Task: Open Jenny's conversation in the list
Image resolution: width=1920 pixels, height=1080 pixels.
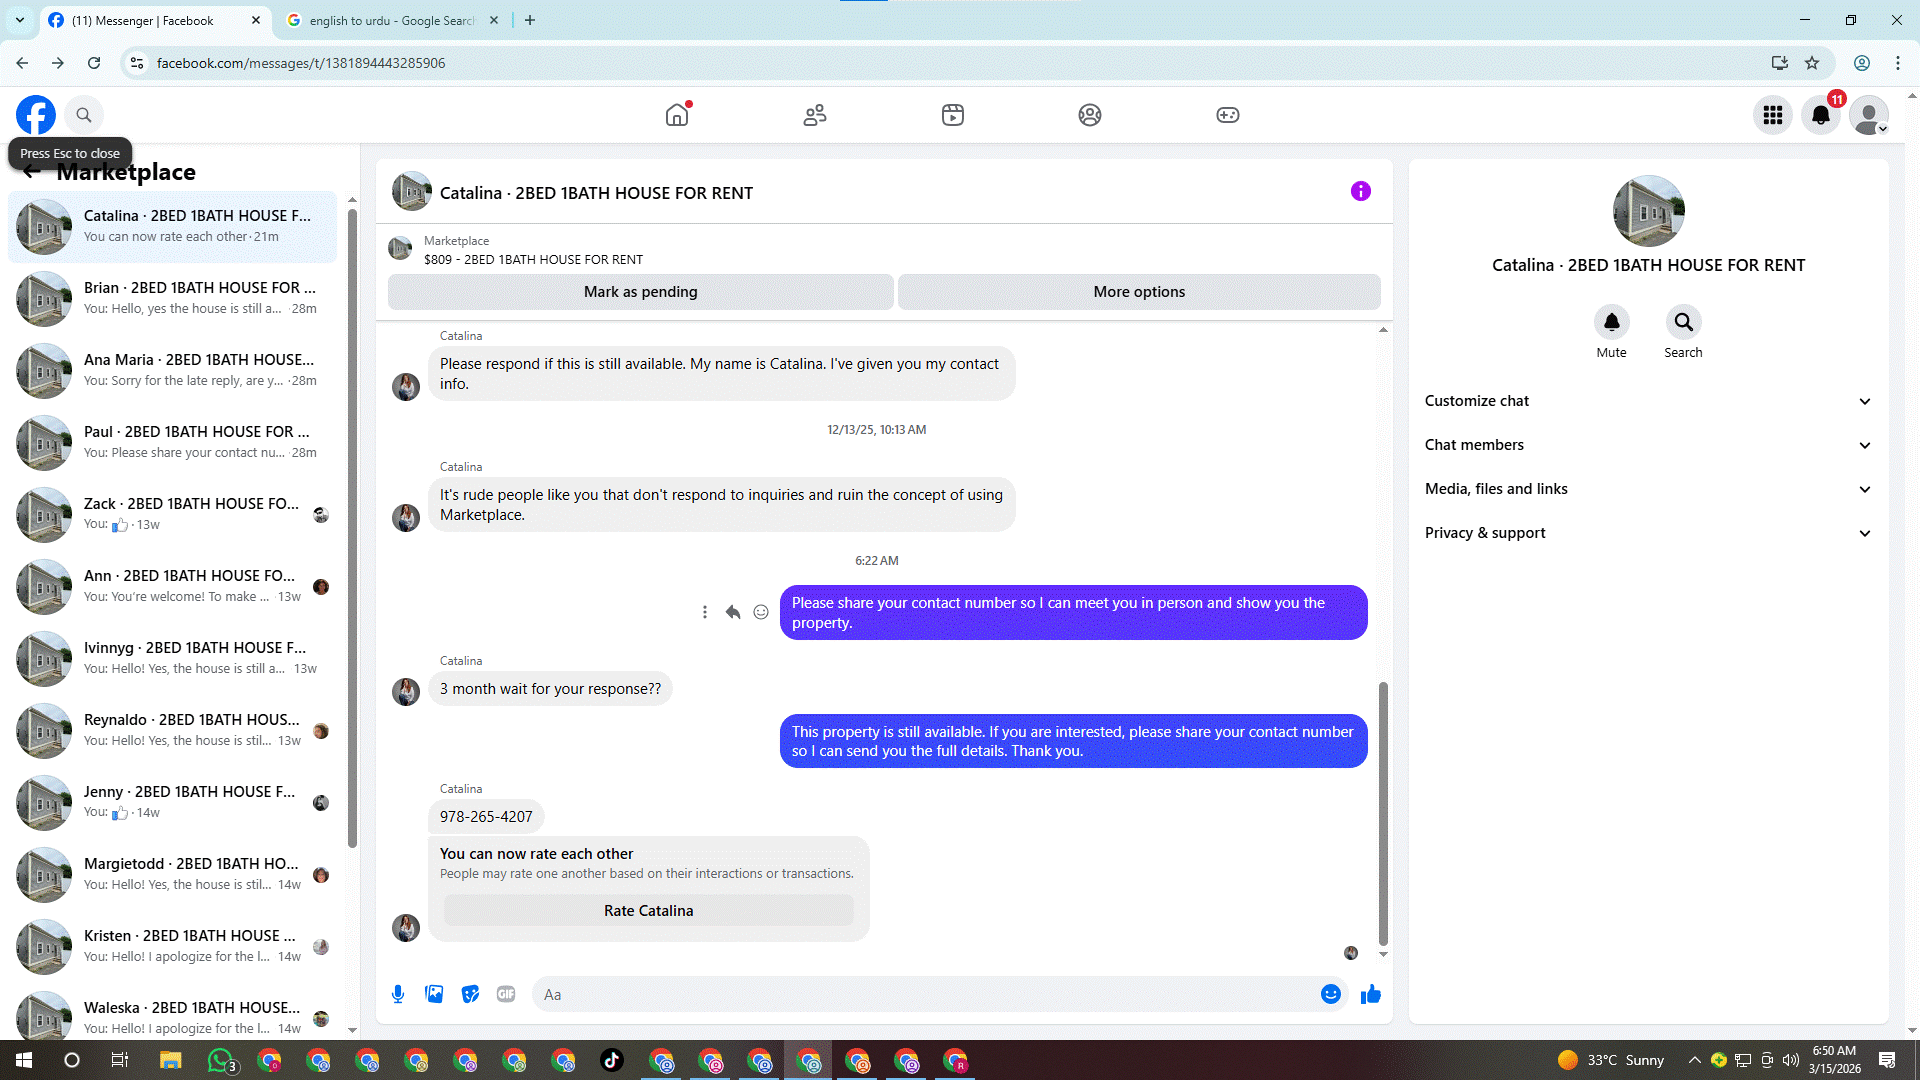Action: 173,802
